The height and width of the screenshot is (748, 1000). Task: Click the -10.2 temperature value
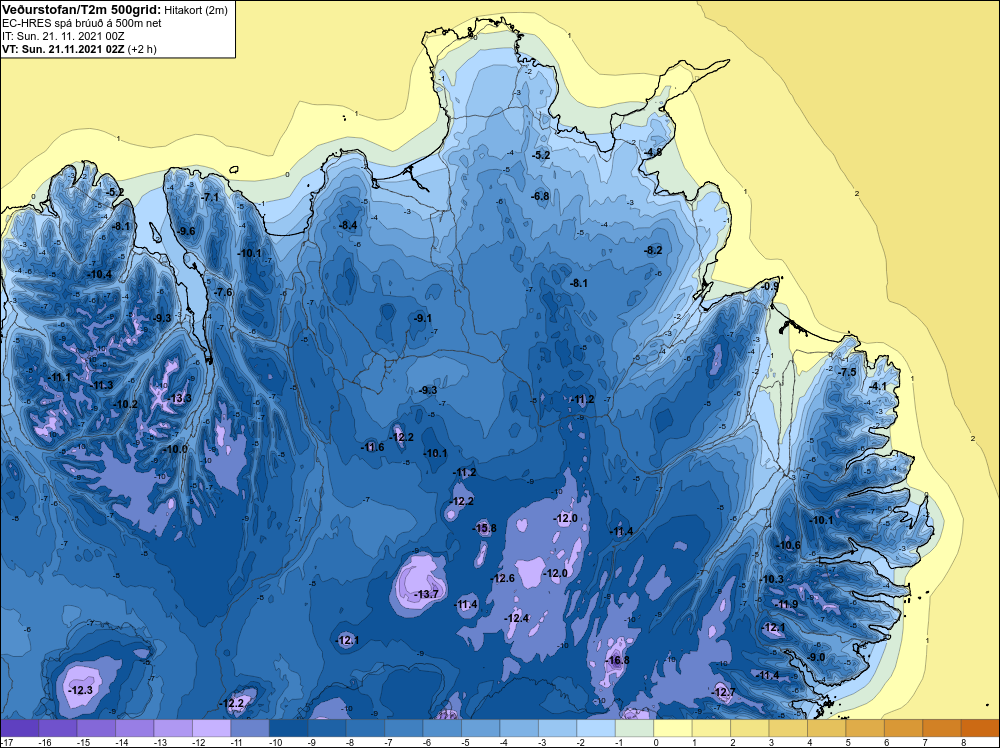point(126,404)
